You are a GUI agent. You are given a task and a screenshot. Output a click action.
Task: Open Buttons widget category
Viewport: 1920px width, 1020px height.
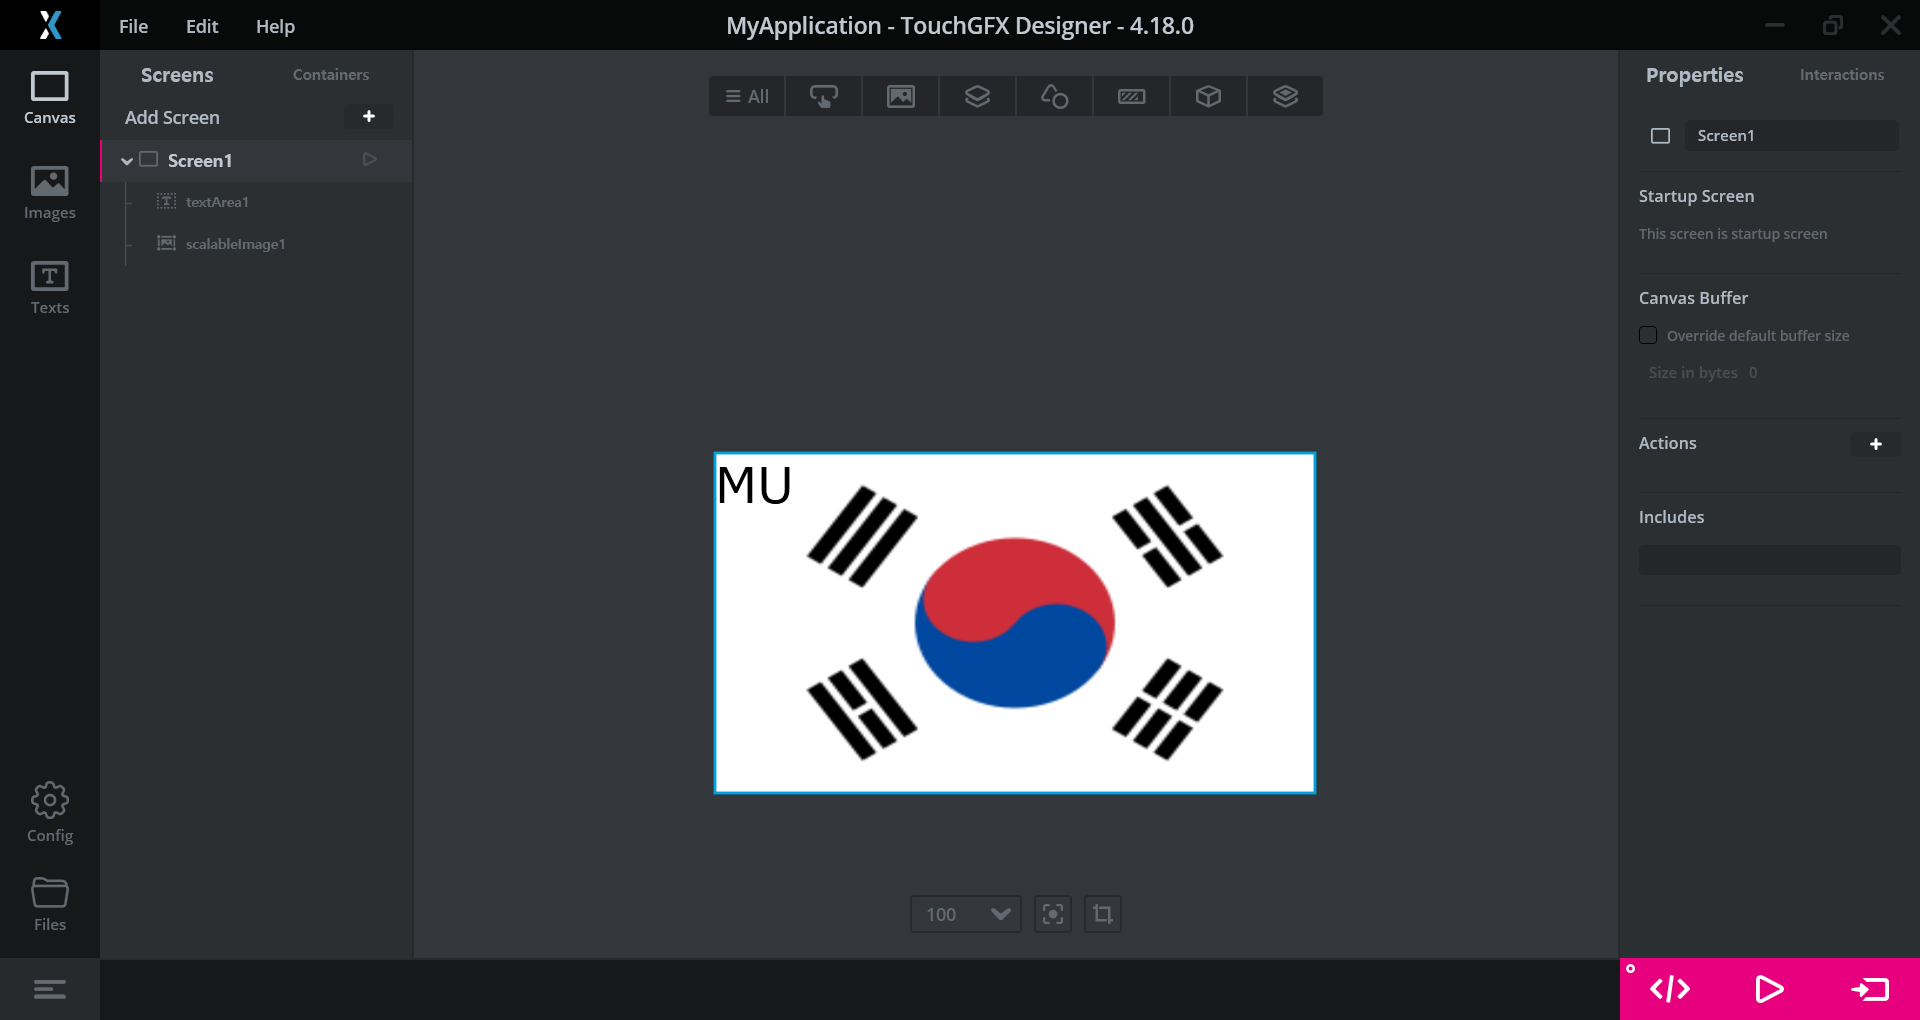click(824, 96)
